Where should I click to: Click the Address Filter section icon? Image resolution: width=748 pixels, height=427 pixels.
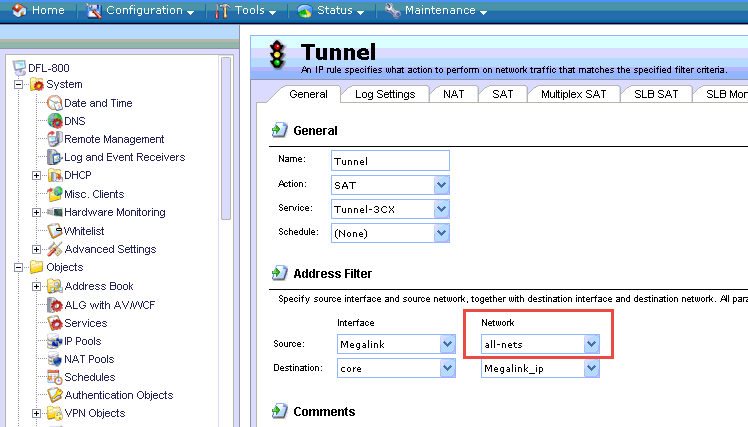point(280,273)
